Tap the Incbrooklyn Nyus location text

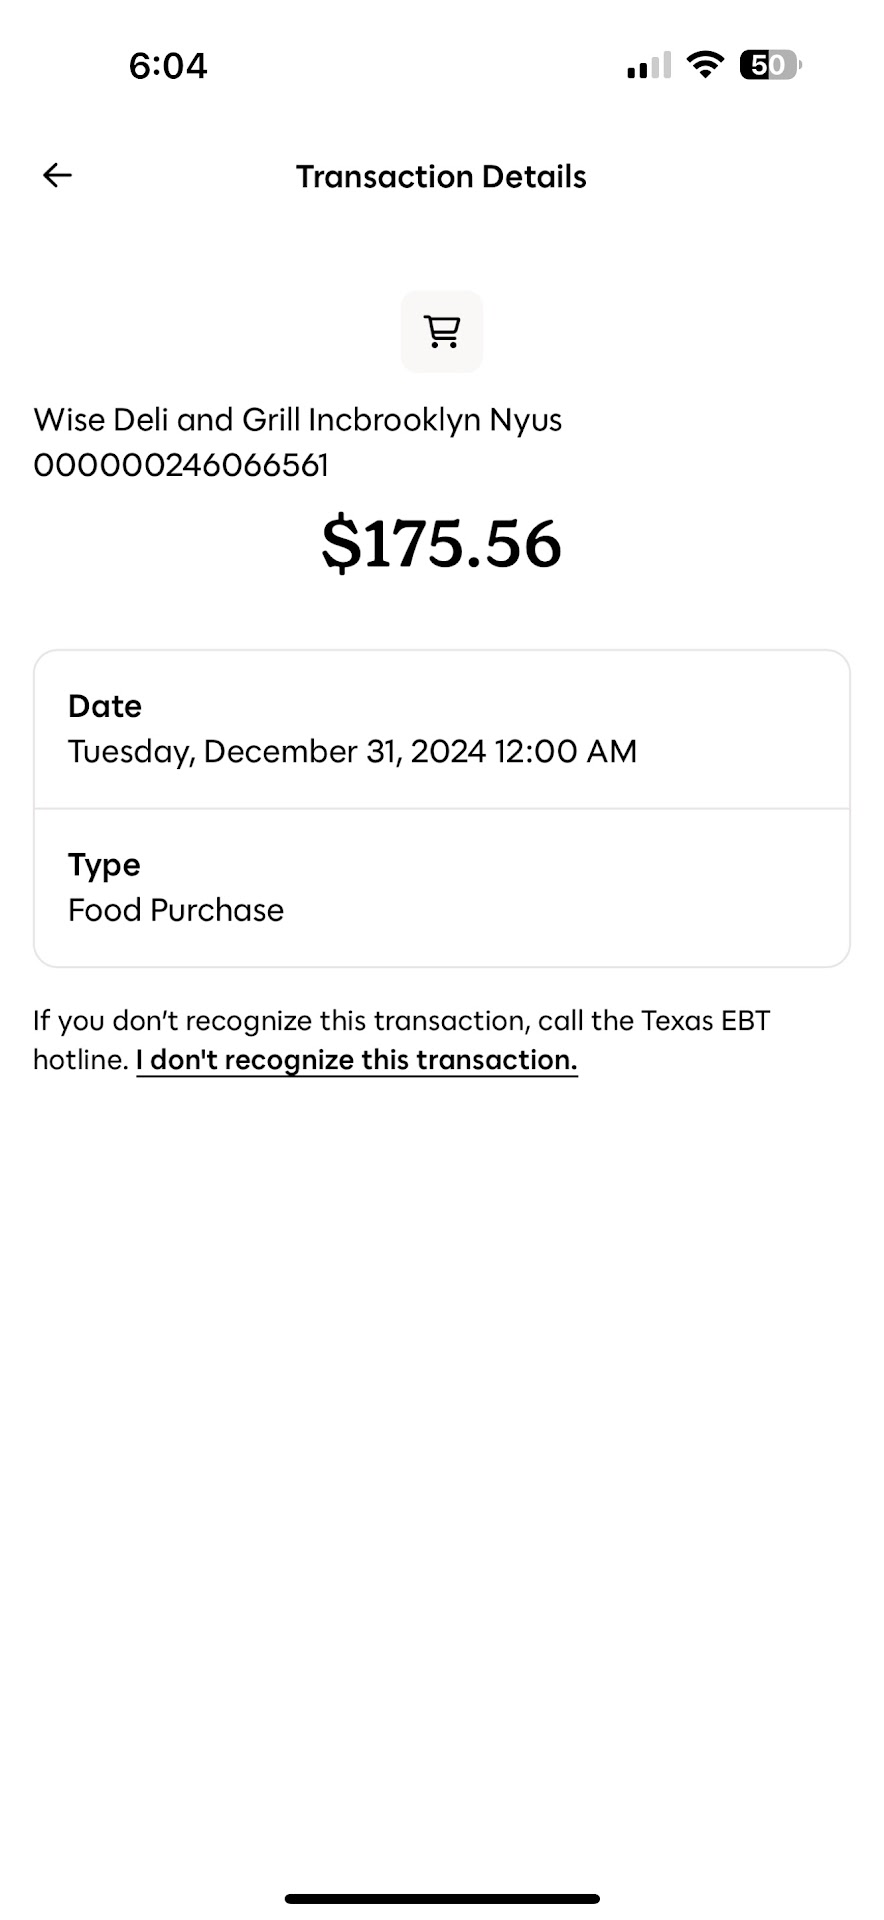(435, 420)
